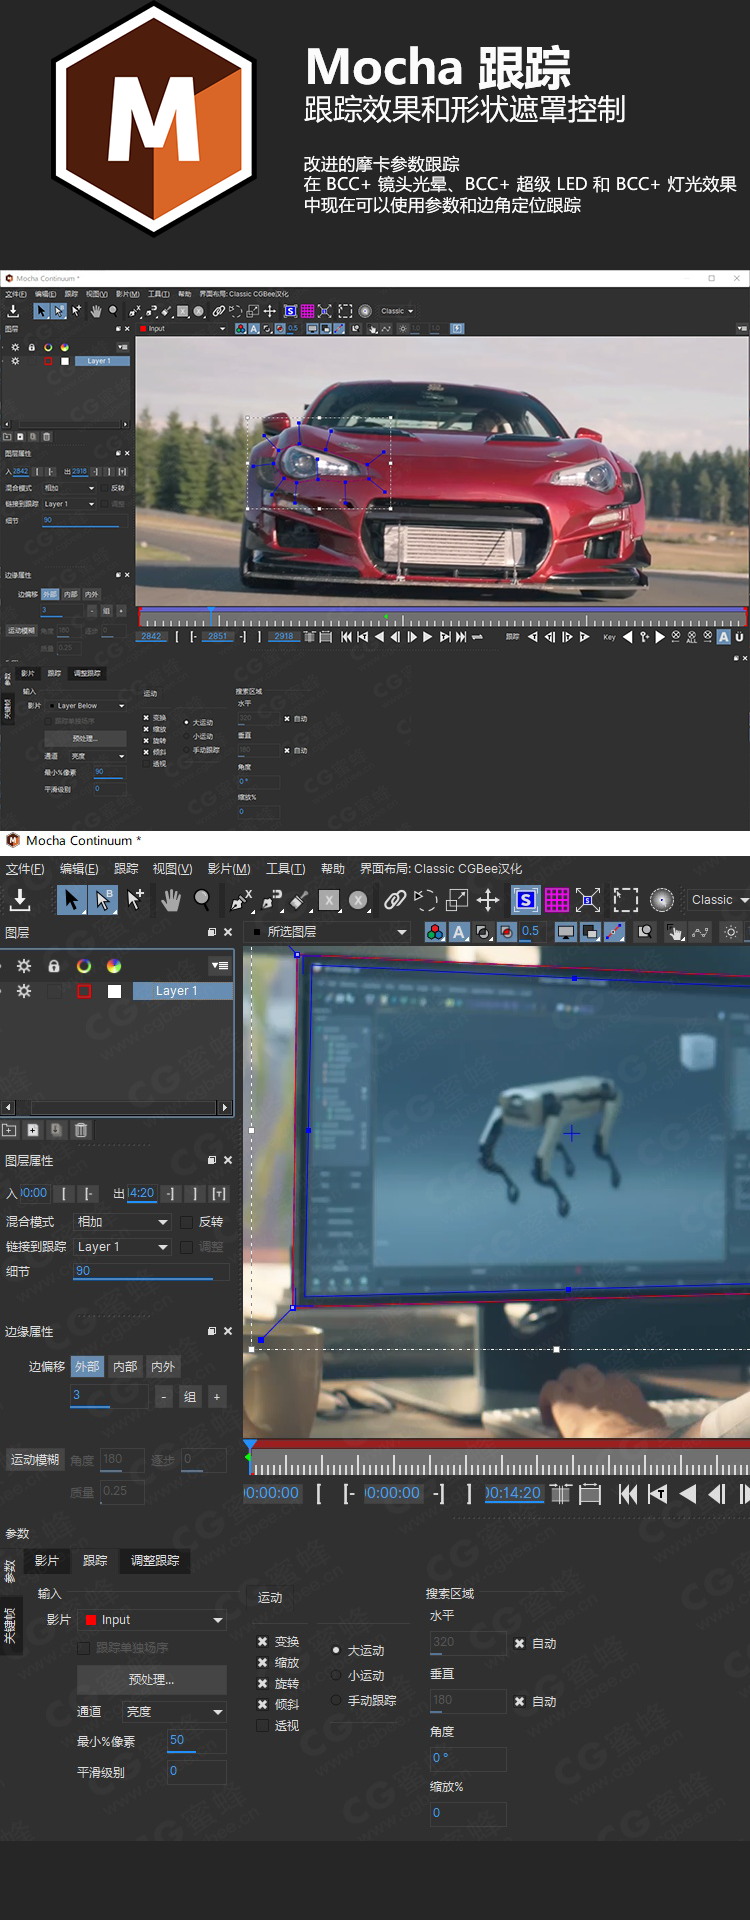Select the 外部 edge offset button
750x1920 pixels.
click(87, 1367)
